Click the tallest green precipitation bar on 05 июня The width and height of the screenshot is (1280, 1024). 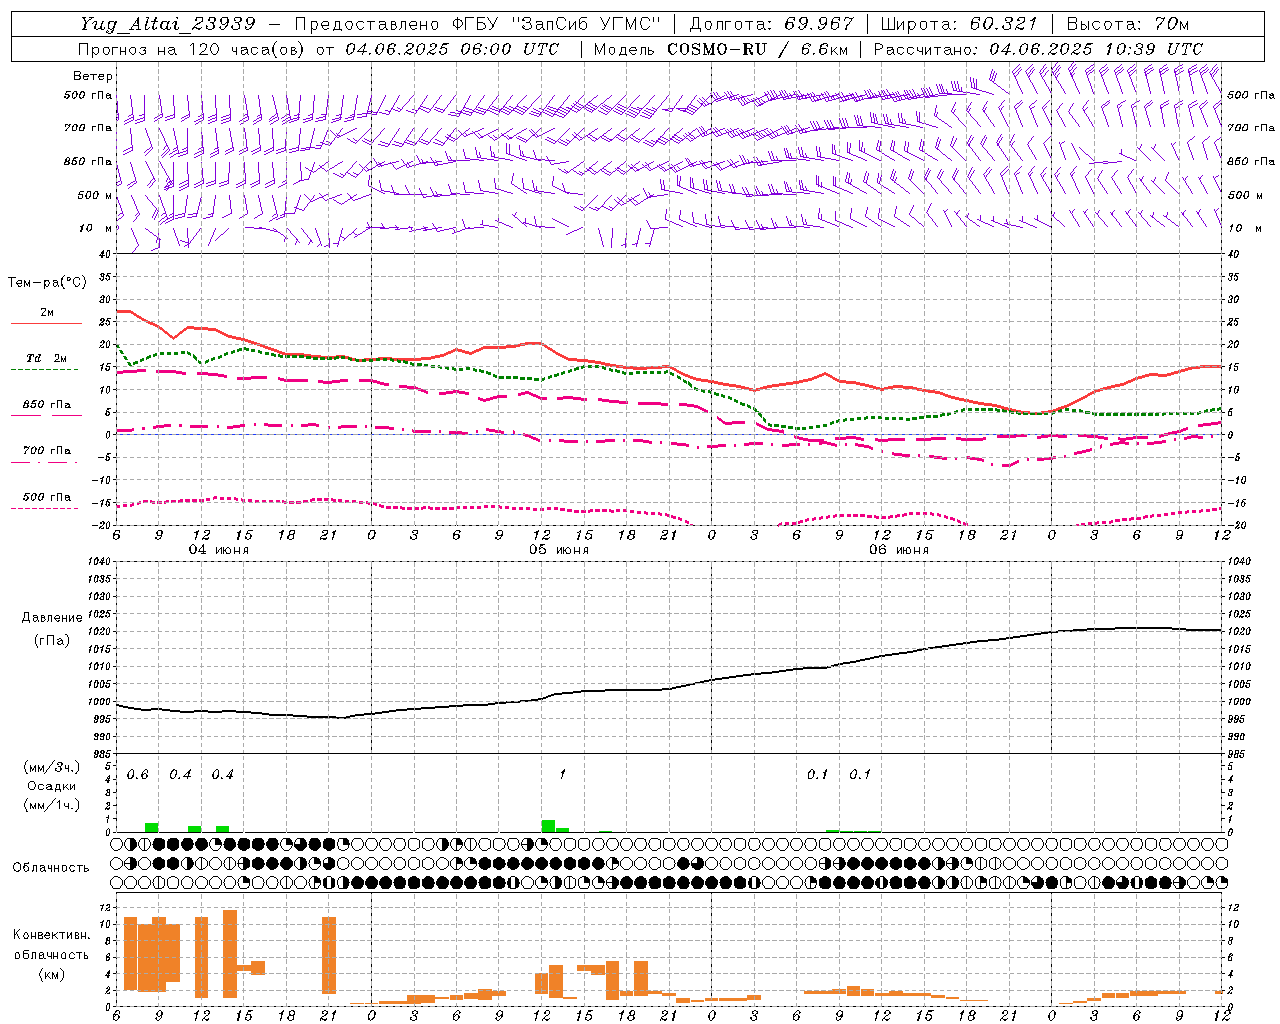coord(548,826)
